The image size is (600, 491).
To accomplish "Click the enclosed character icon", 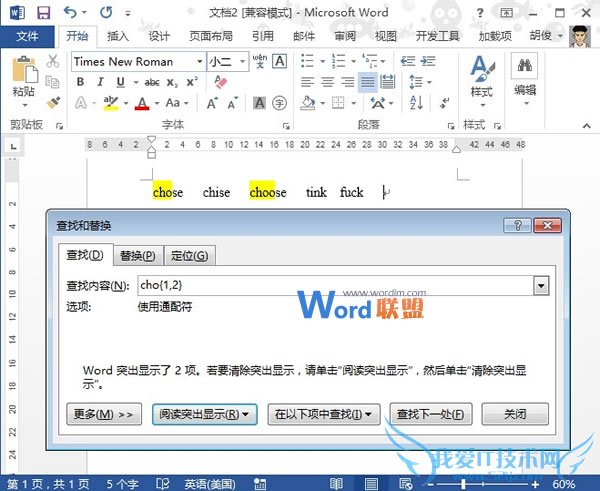I will 280,103.
